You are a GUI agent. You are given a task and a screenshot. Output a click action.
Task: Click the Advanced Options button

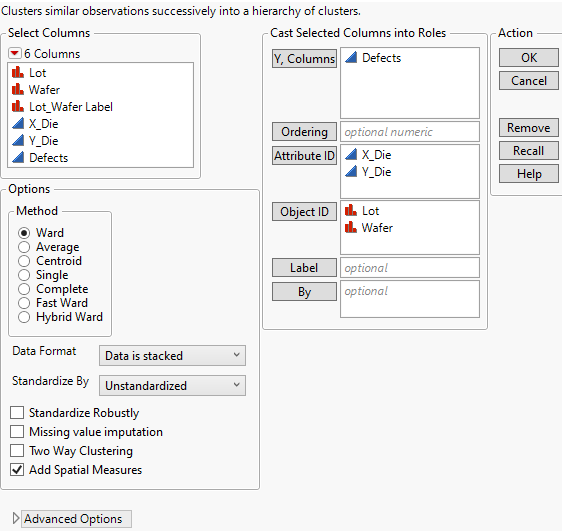pos(76,519)
